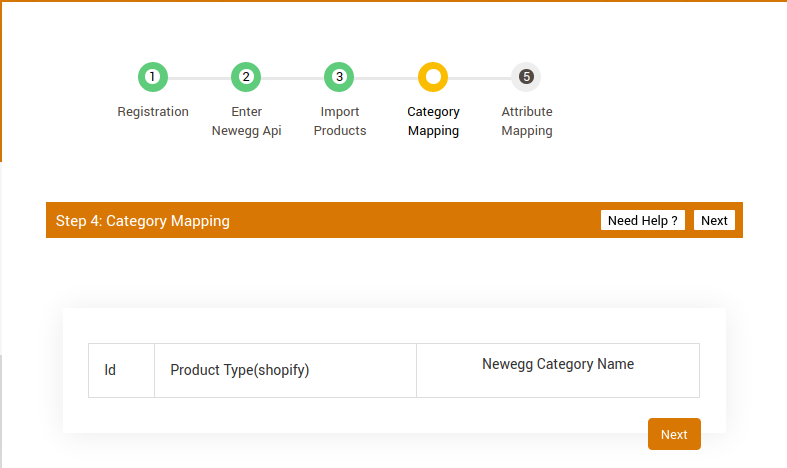Switch to Import Products step label
The width and height of the screenshot is (787, 468).
(x=340, y=121)
